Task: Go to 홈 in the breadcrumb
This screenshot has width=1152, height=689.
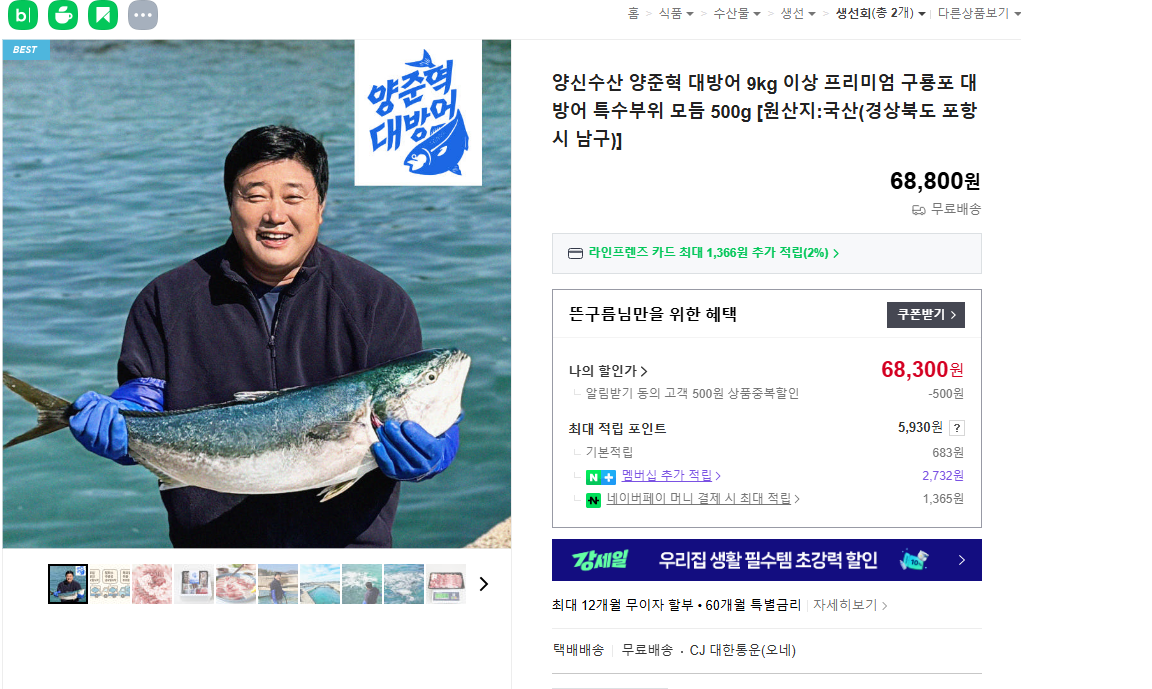Action: [633, 13]
